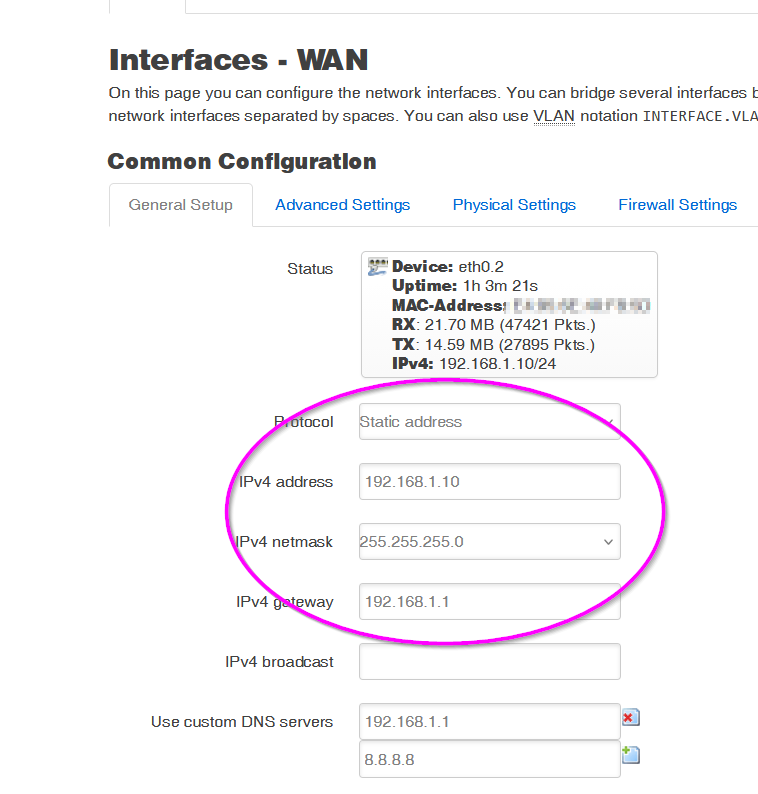The width and height of the screenshot is (758, 794).
Task: Click the Interfaces - WAN page heading
Action: point(238,60)
